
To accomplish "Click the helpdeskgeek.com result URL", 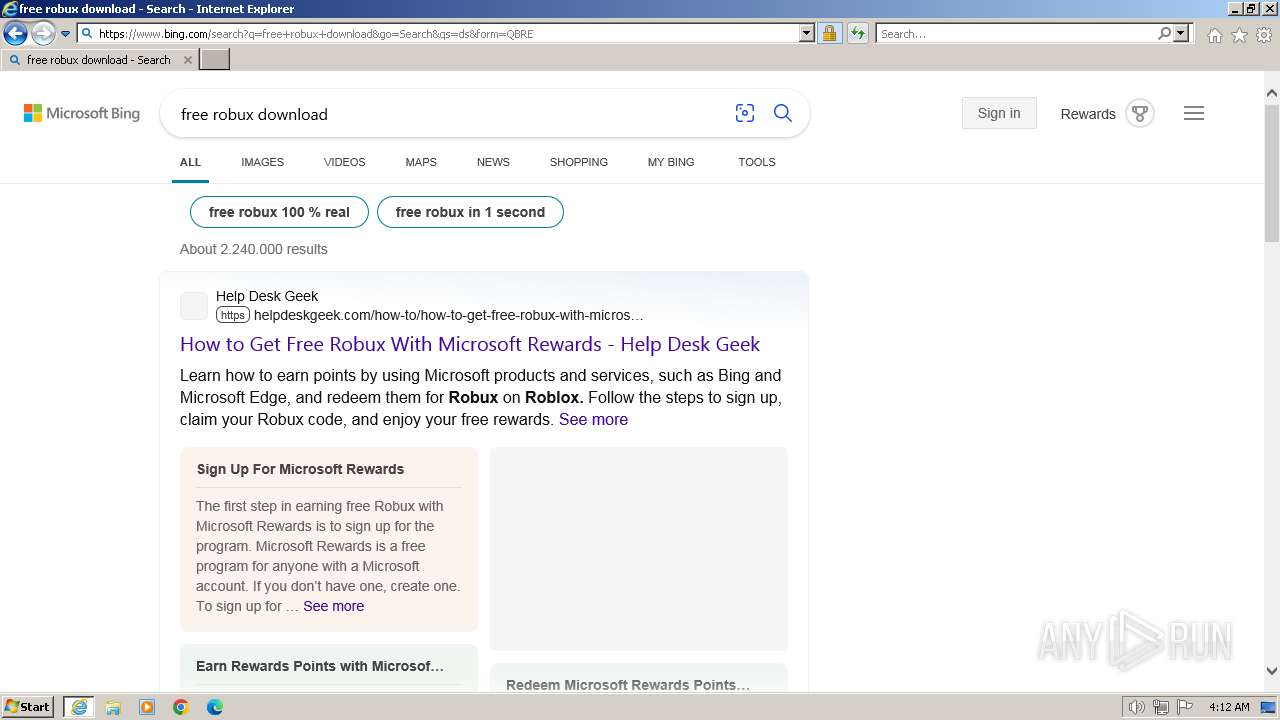I will tap(448, 315).
